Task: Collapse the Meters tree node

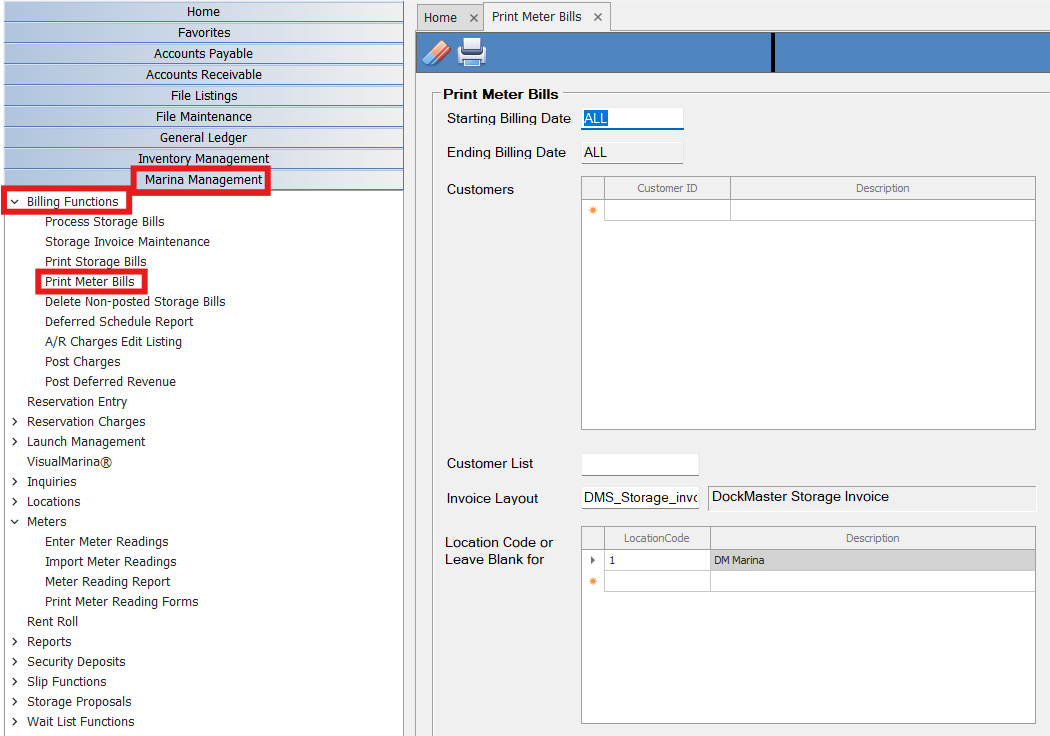Action: (14, 522)
